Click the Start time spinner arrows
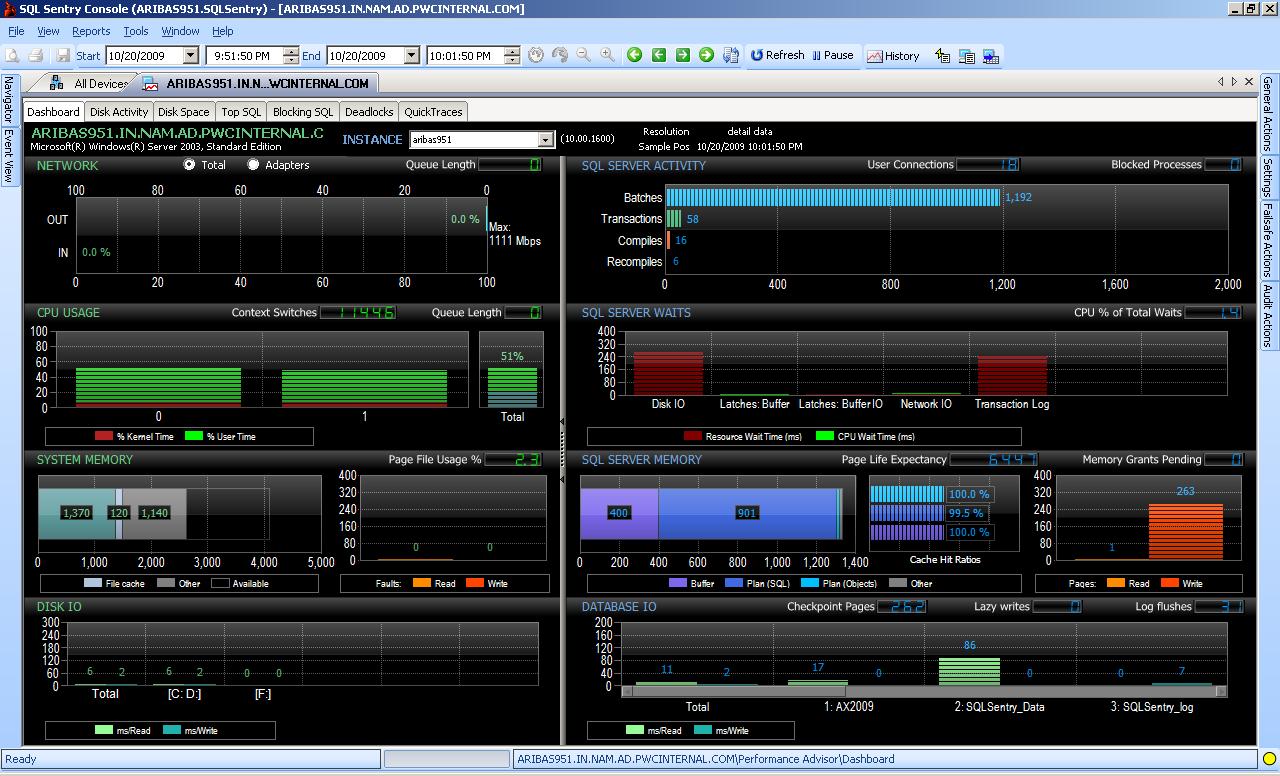 click(x=291, y=56)
